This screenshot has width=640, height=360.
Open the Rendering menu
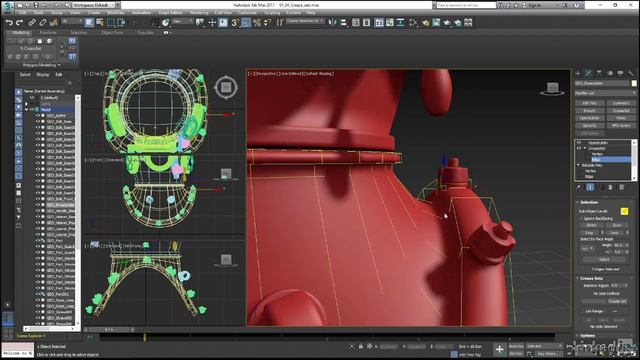point(199,13)
